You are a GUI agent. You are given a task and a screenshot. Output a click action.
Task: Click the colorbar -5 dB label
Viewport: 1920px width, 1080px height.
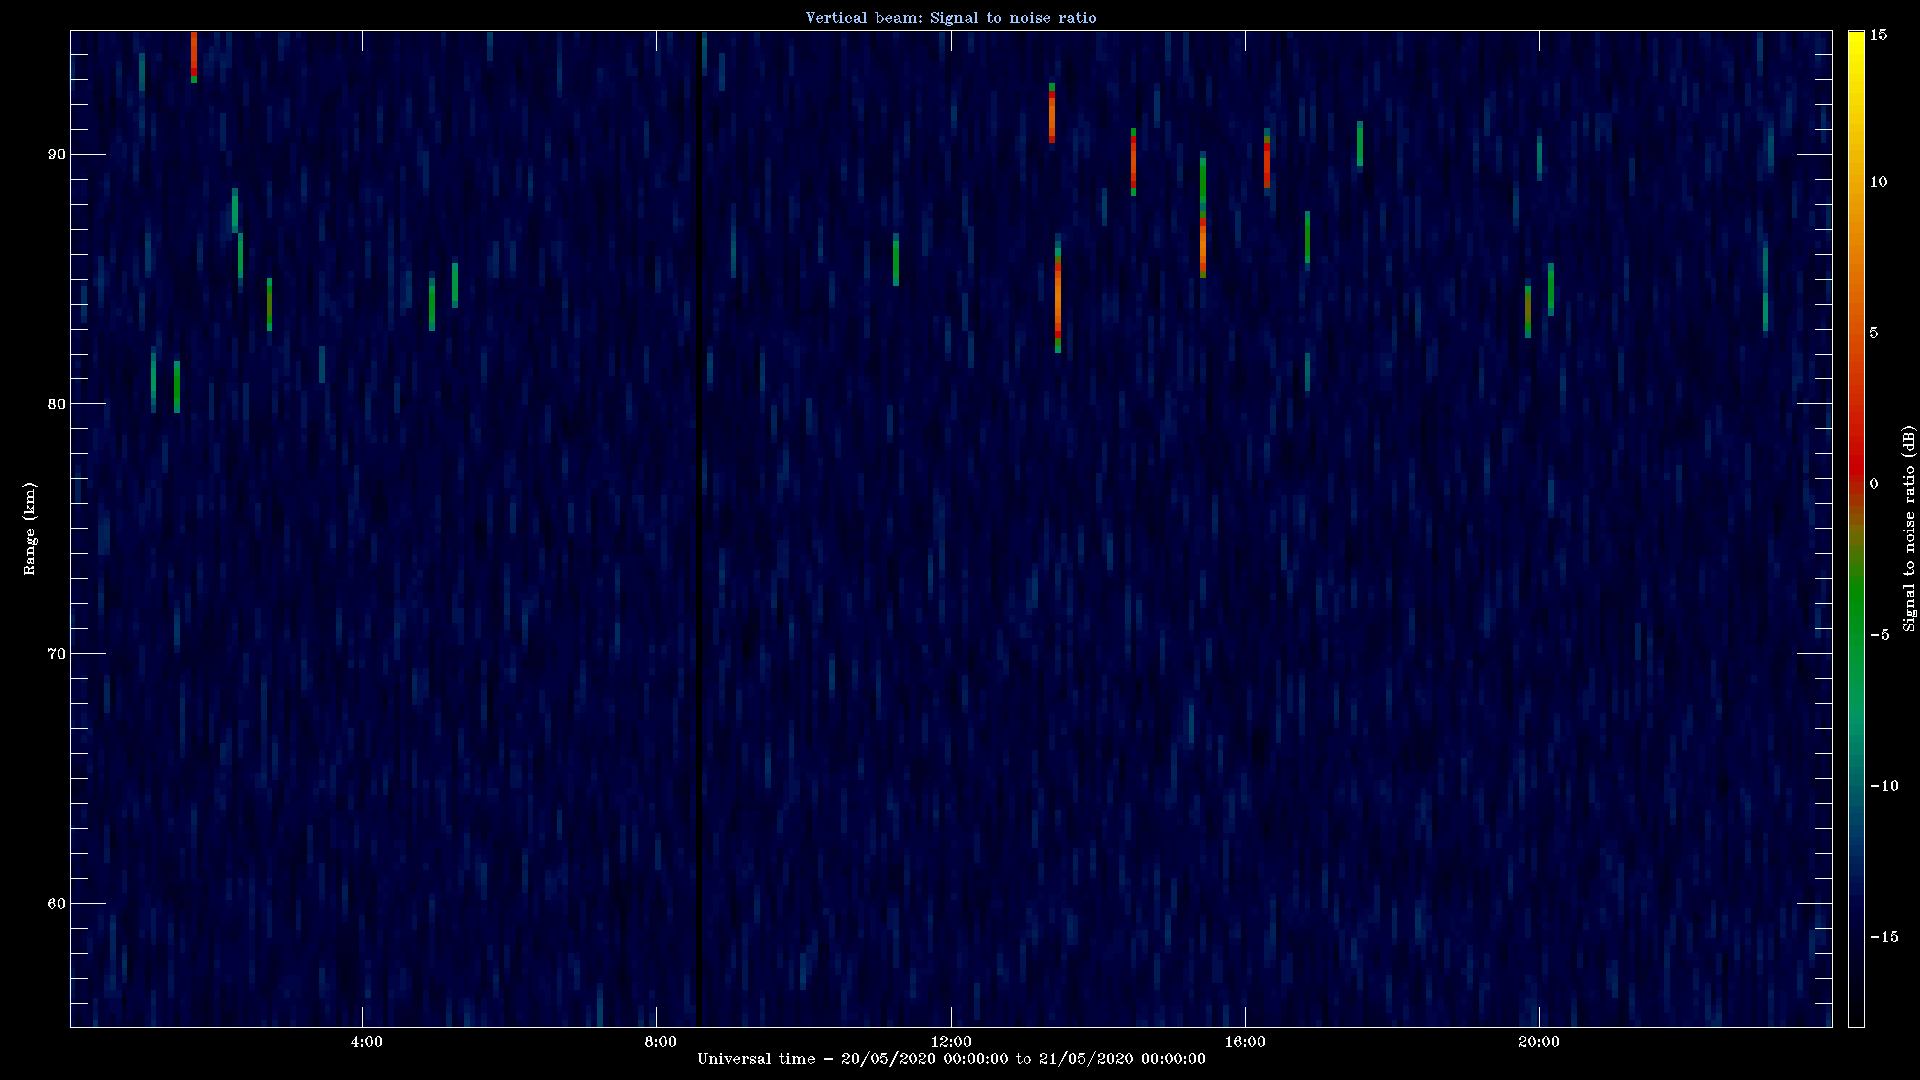coord(1879,635)
